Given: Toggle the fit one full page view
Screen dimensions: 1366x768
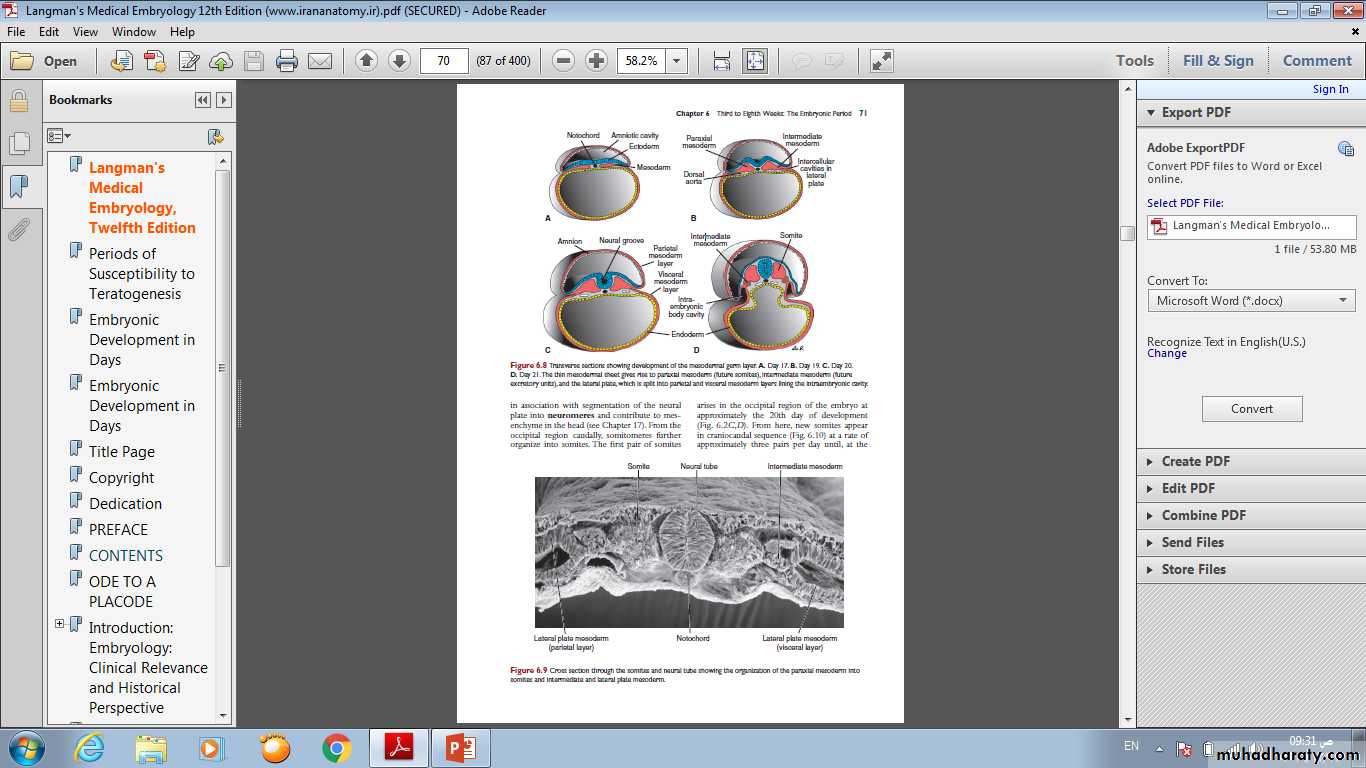Looking at the screenshot, I should [754, 61].
